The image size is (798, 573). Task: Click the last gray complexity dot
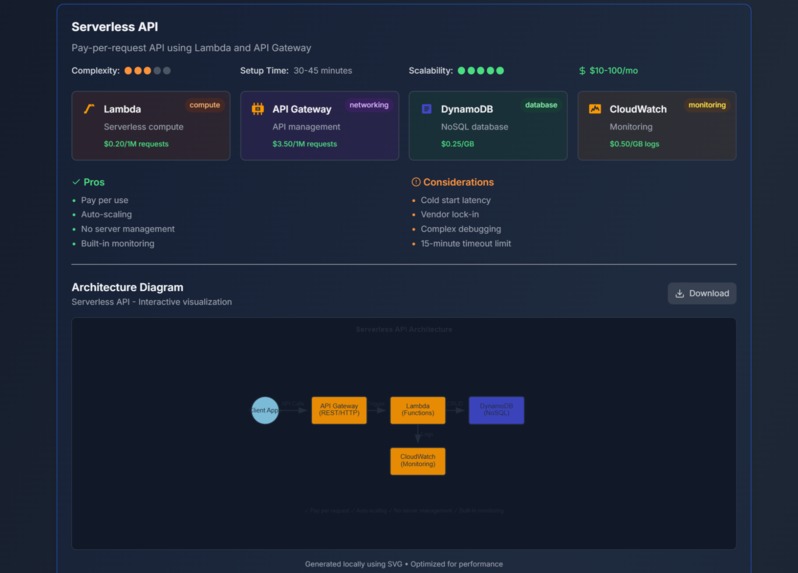(x=167, y=71)
